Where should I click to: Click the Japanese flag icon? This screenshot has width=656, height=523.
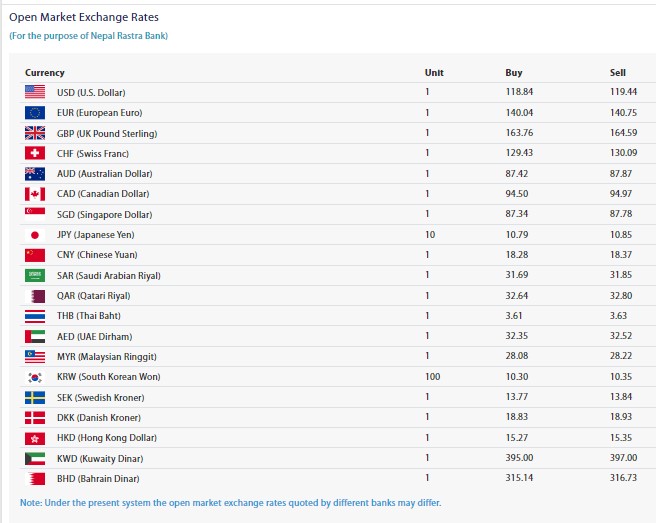click(x=35, y=235)
